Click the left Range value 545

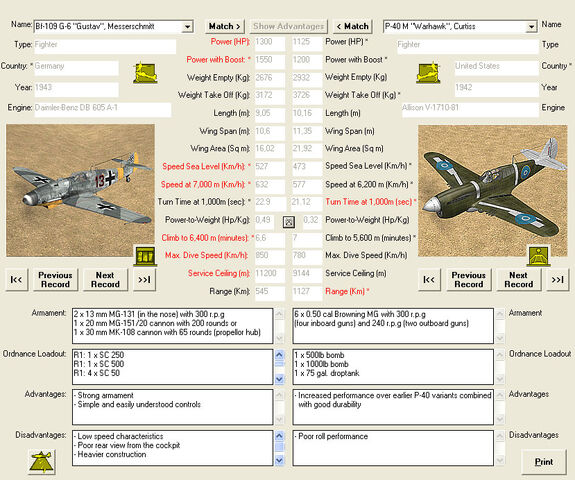pyautogui.click(x=270, y=293)
